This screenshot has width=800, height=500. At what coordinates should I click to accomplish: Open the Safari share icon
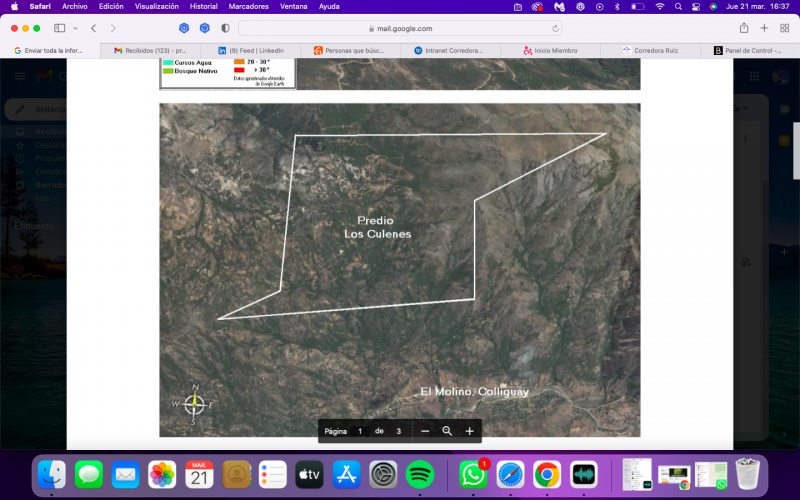coord(744,28)
